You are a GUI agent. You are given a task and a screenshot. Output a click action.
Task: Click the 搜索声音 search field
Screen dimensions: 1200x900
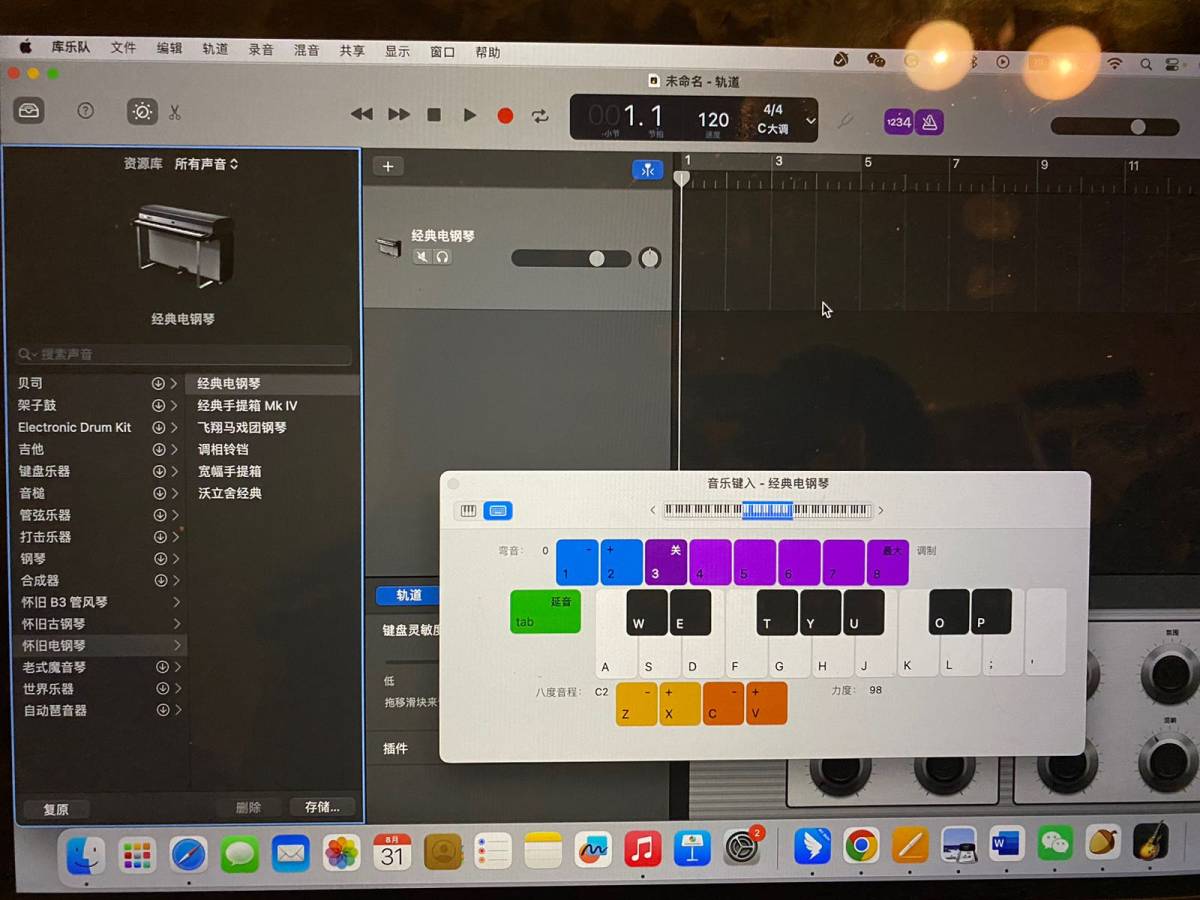[185, 355]
